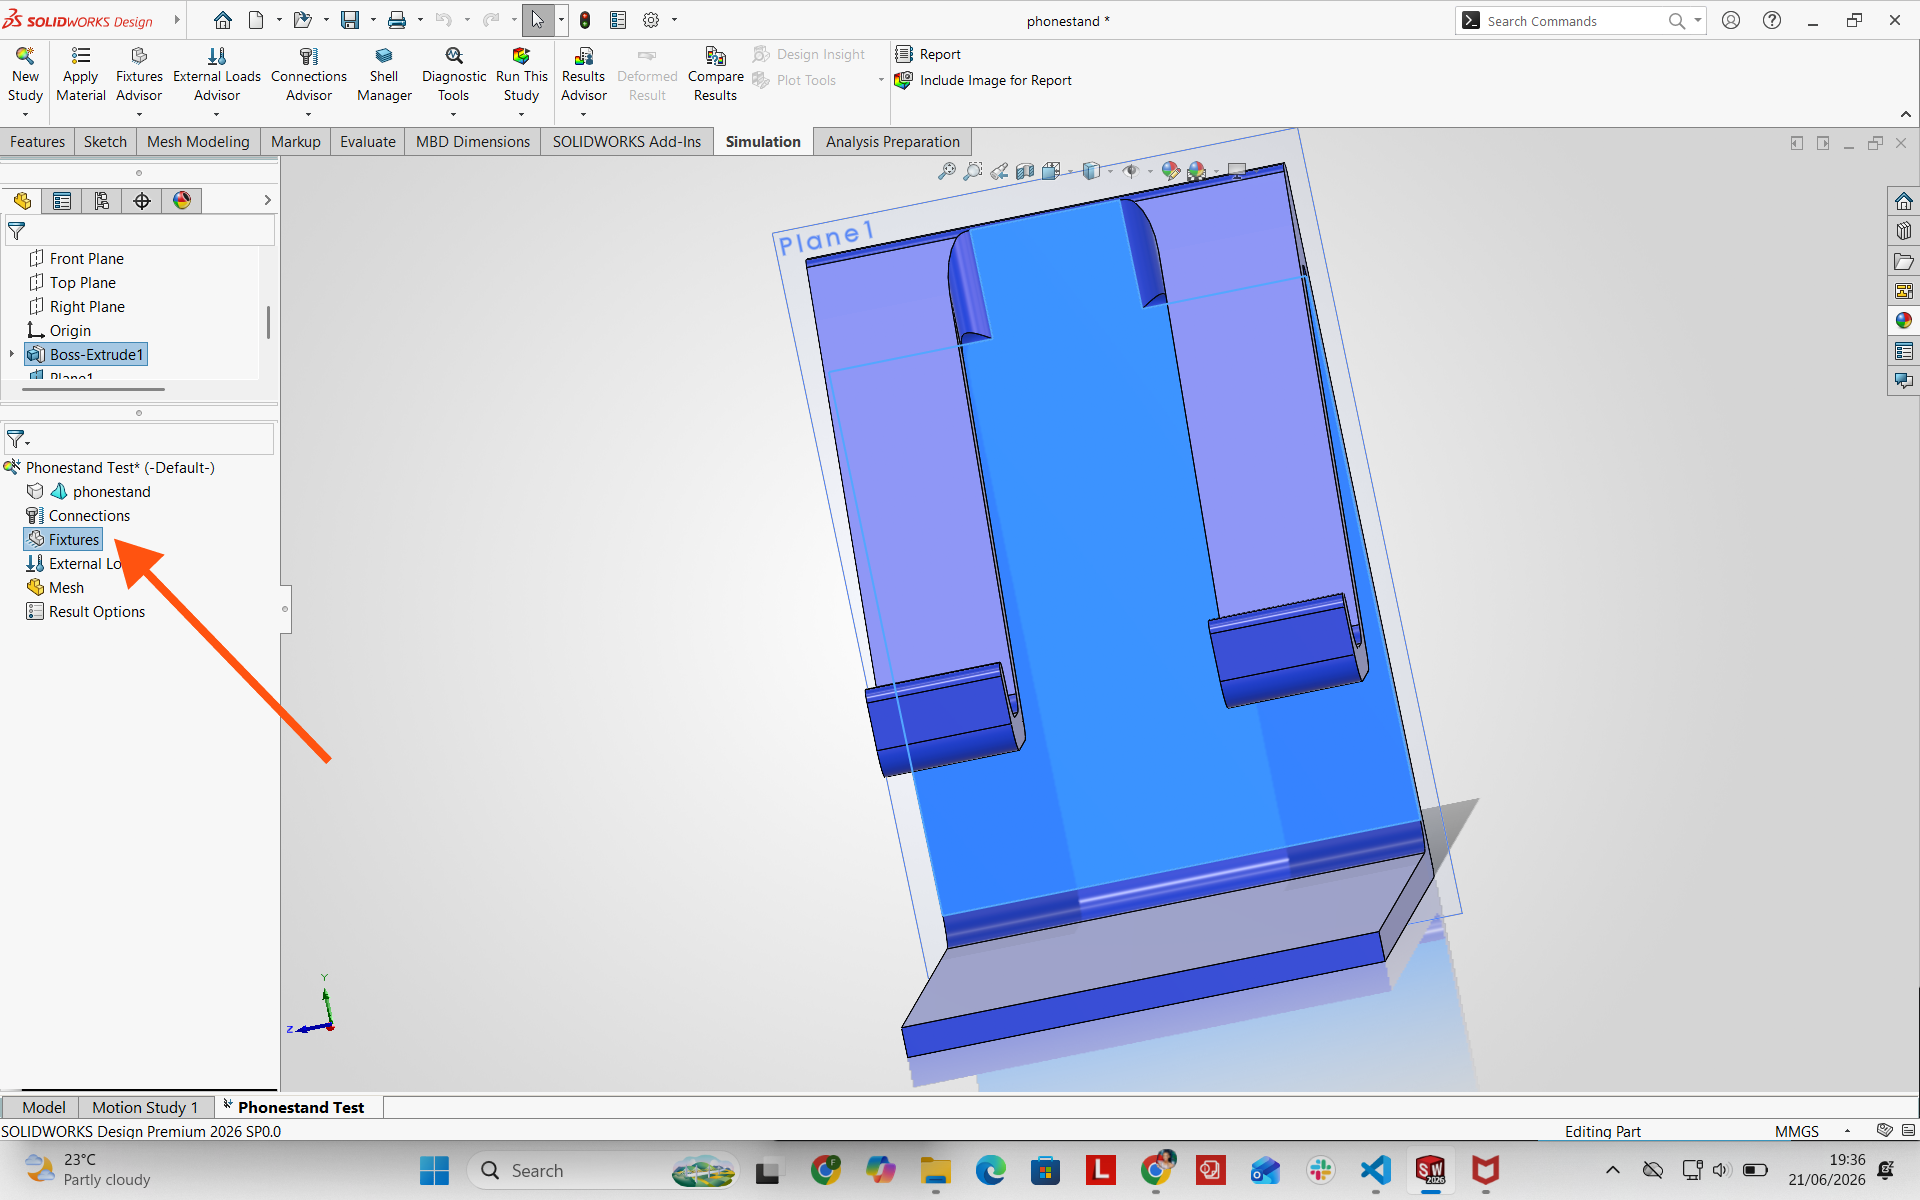
Task: Select the Zoom to Area icon
Action: tap(973, 171)
